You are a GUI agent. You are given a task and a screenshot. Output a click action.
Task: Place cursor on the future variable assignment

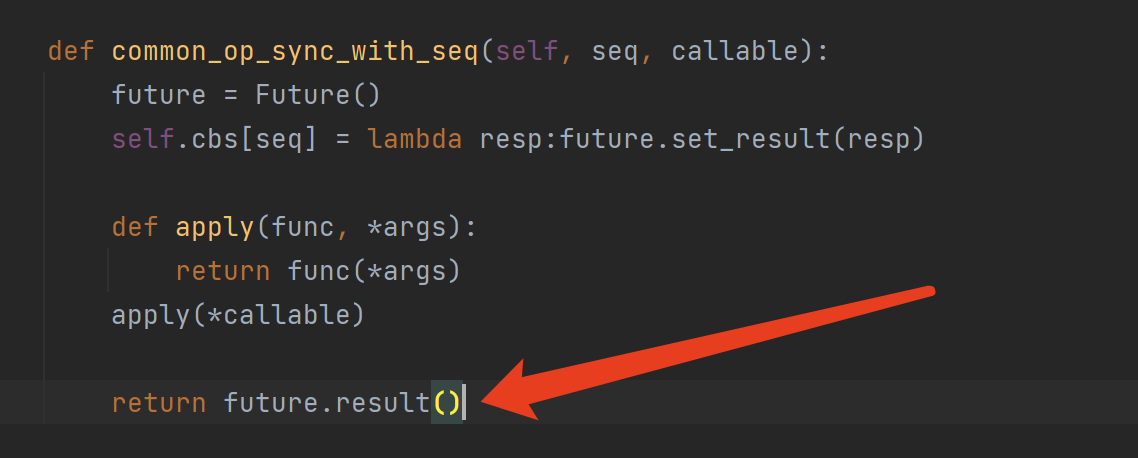tap(159, 95)
